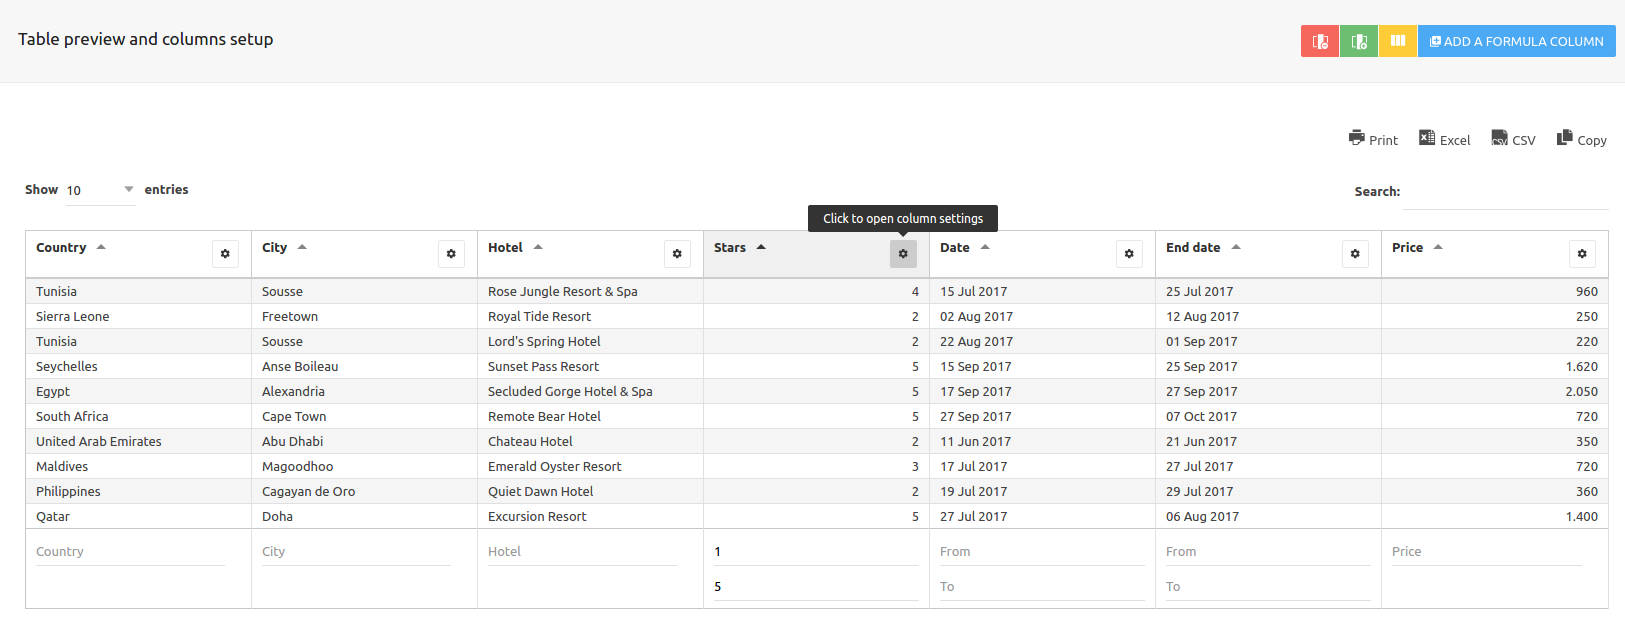1625x619 pixels.
Task: Click the 06 Aug 2017 end date cell
Action: point(1268,516)
